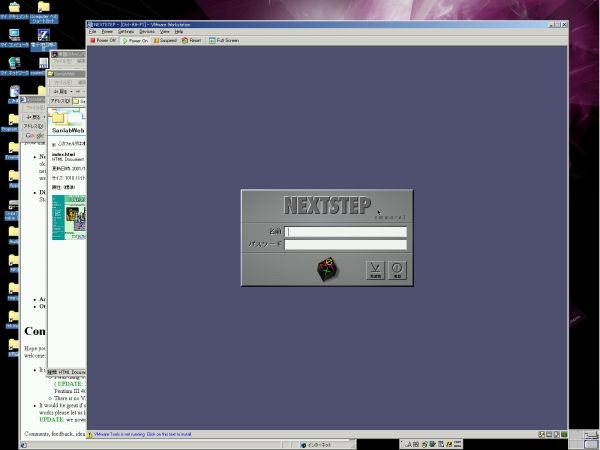Viewport: 600px width, 450px height.
Task: Open the Devices menu in VMware
Action: pyautogui.click(x=147, y=32)
